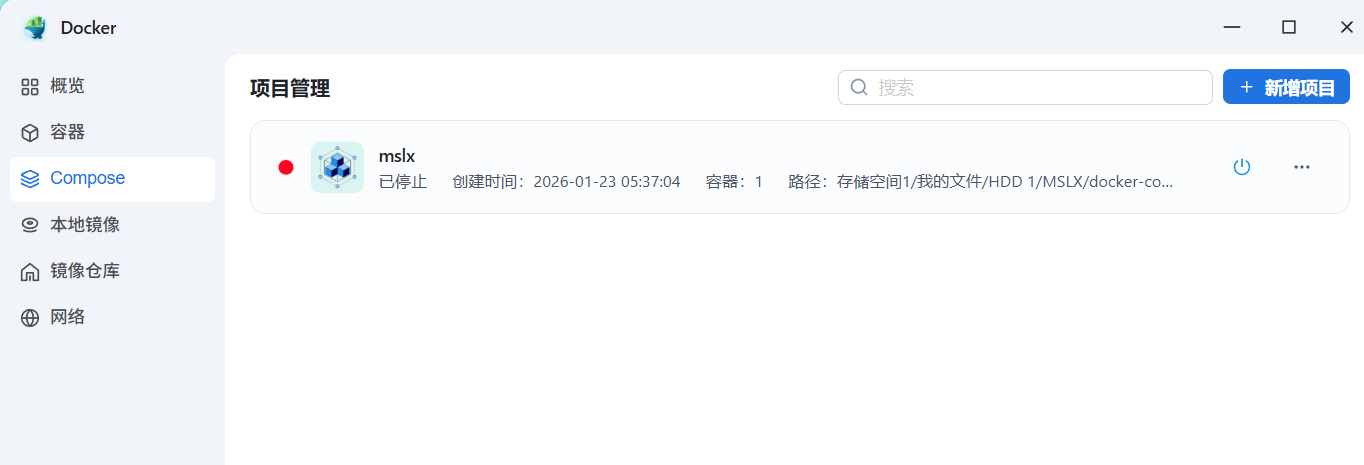Click the 镜像仓库 house icon

click(x=30, y=272)
